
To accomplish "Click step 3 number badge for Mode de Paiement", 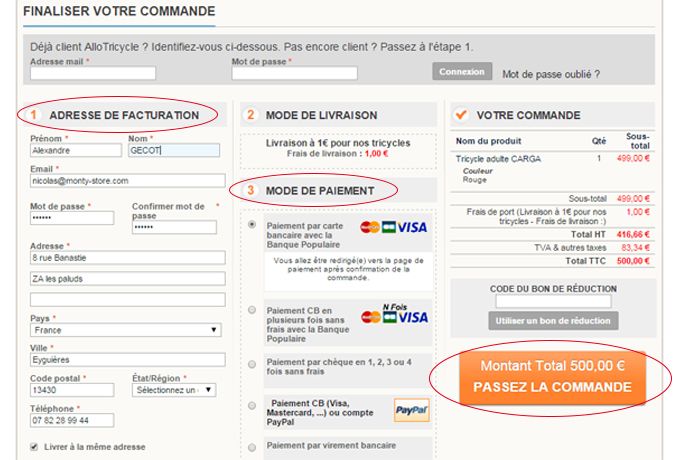I will click(251, 190).
